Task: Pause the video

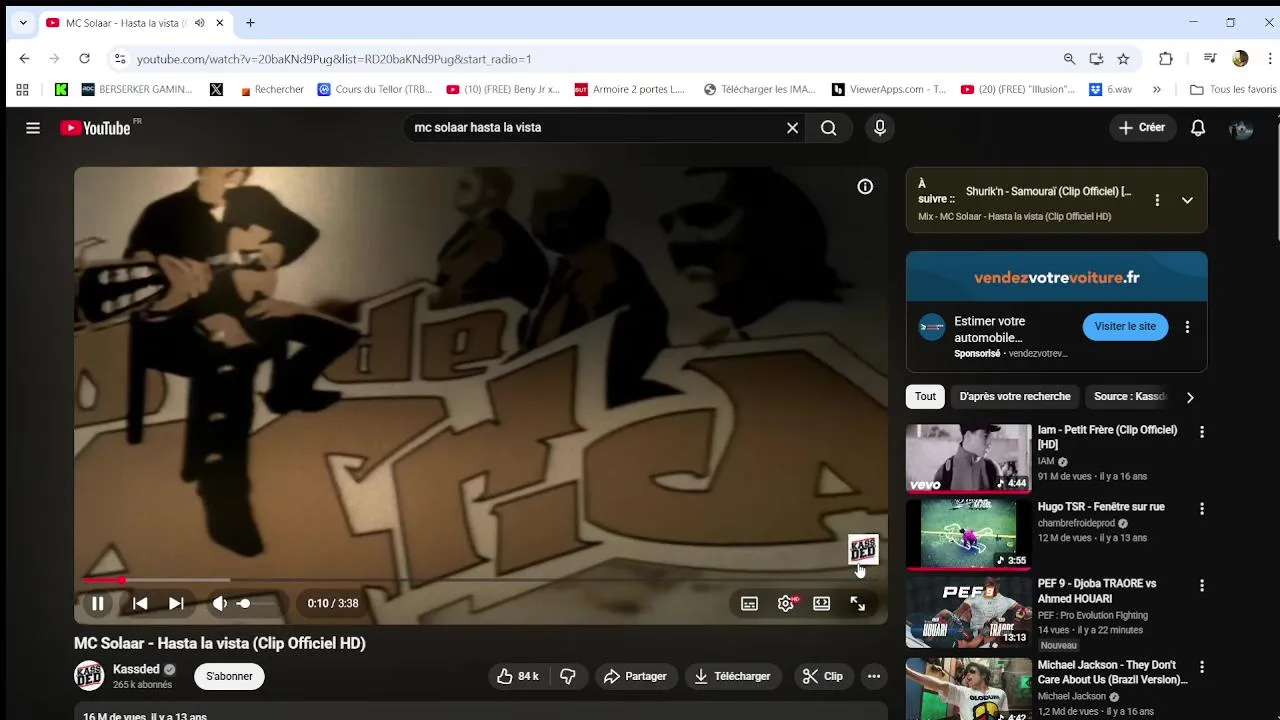Action: pos(98,603)
